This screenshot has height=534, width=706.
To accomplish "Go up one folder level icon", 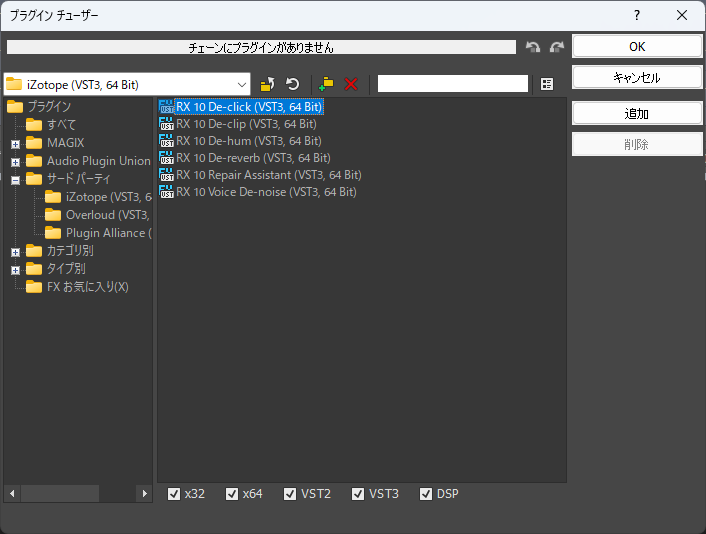I will click(267, 84).
